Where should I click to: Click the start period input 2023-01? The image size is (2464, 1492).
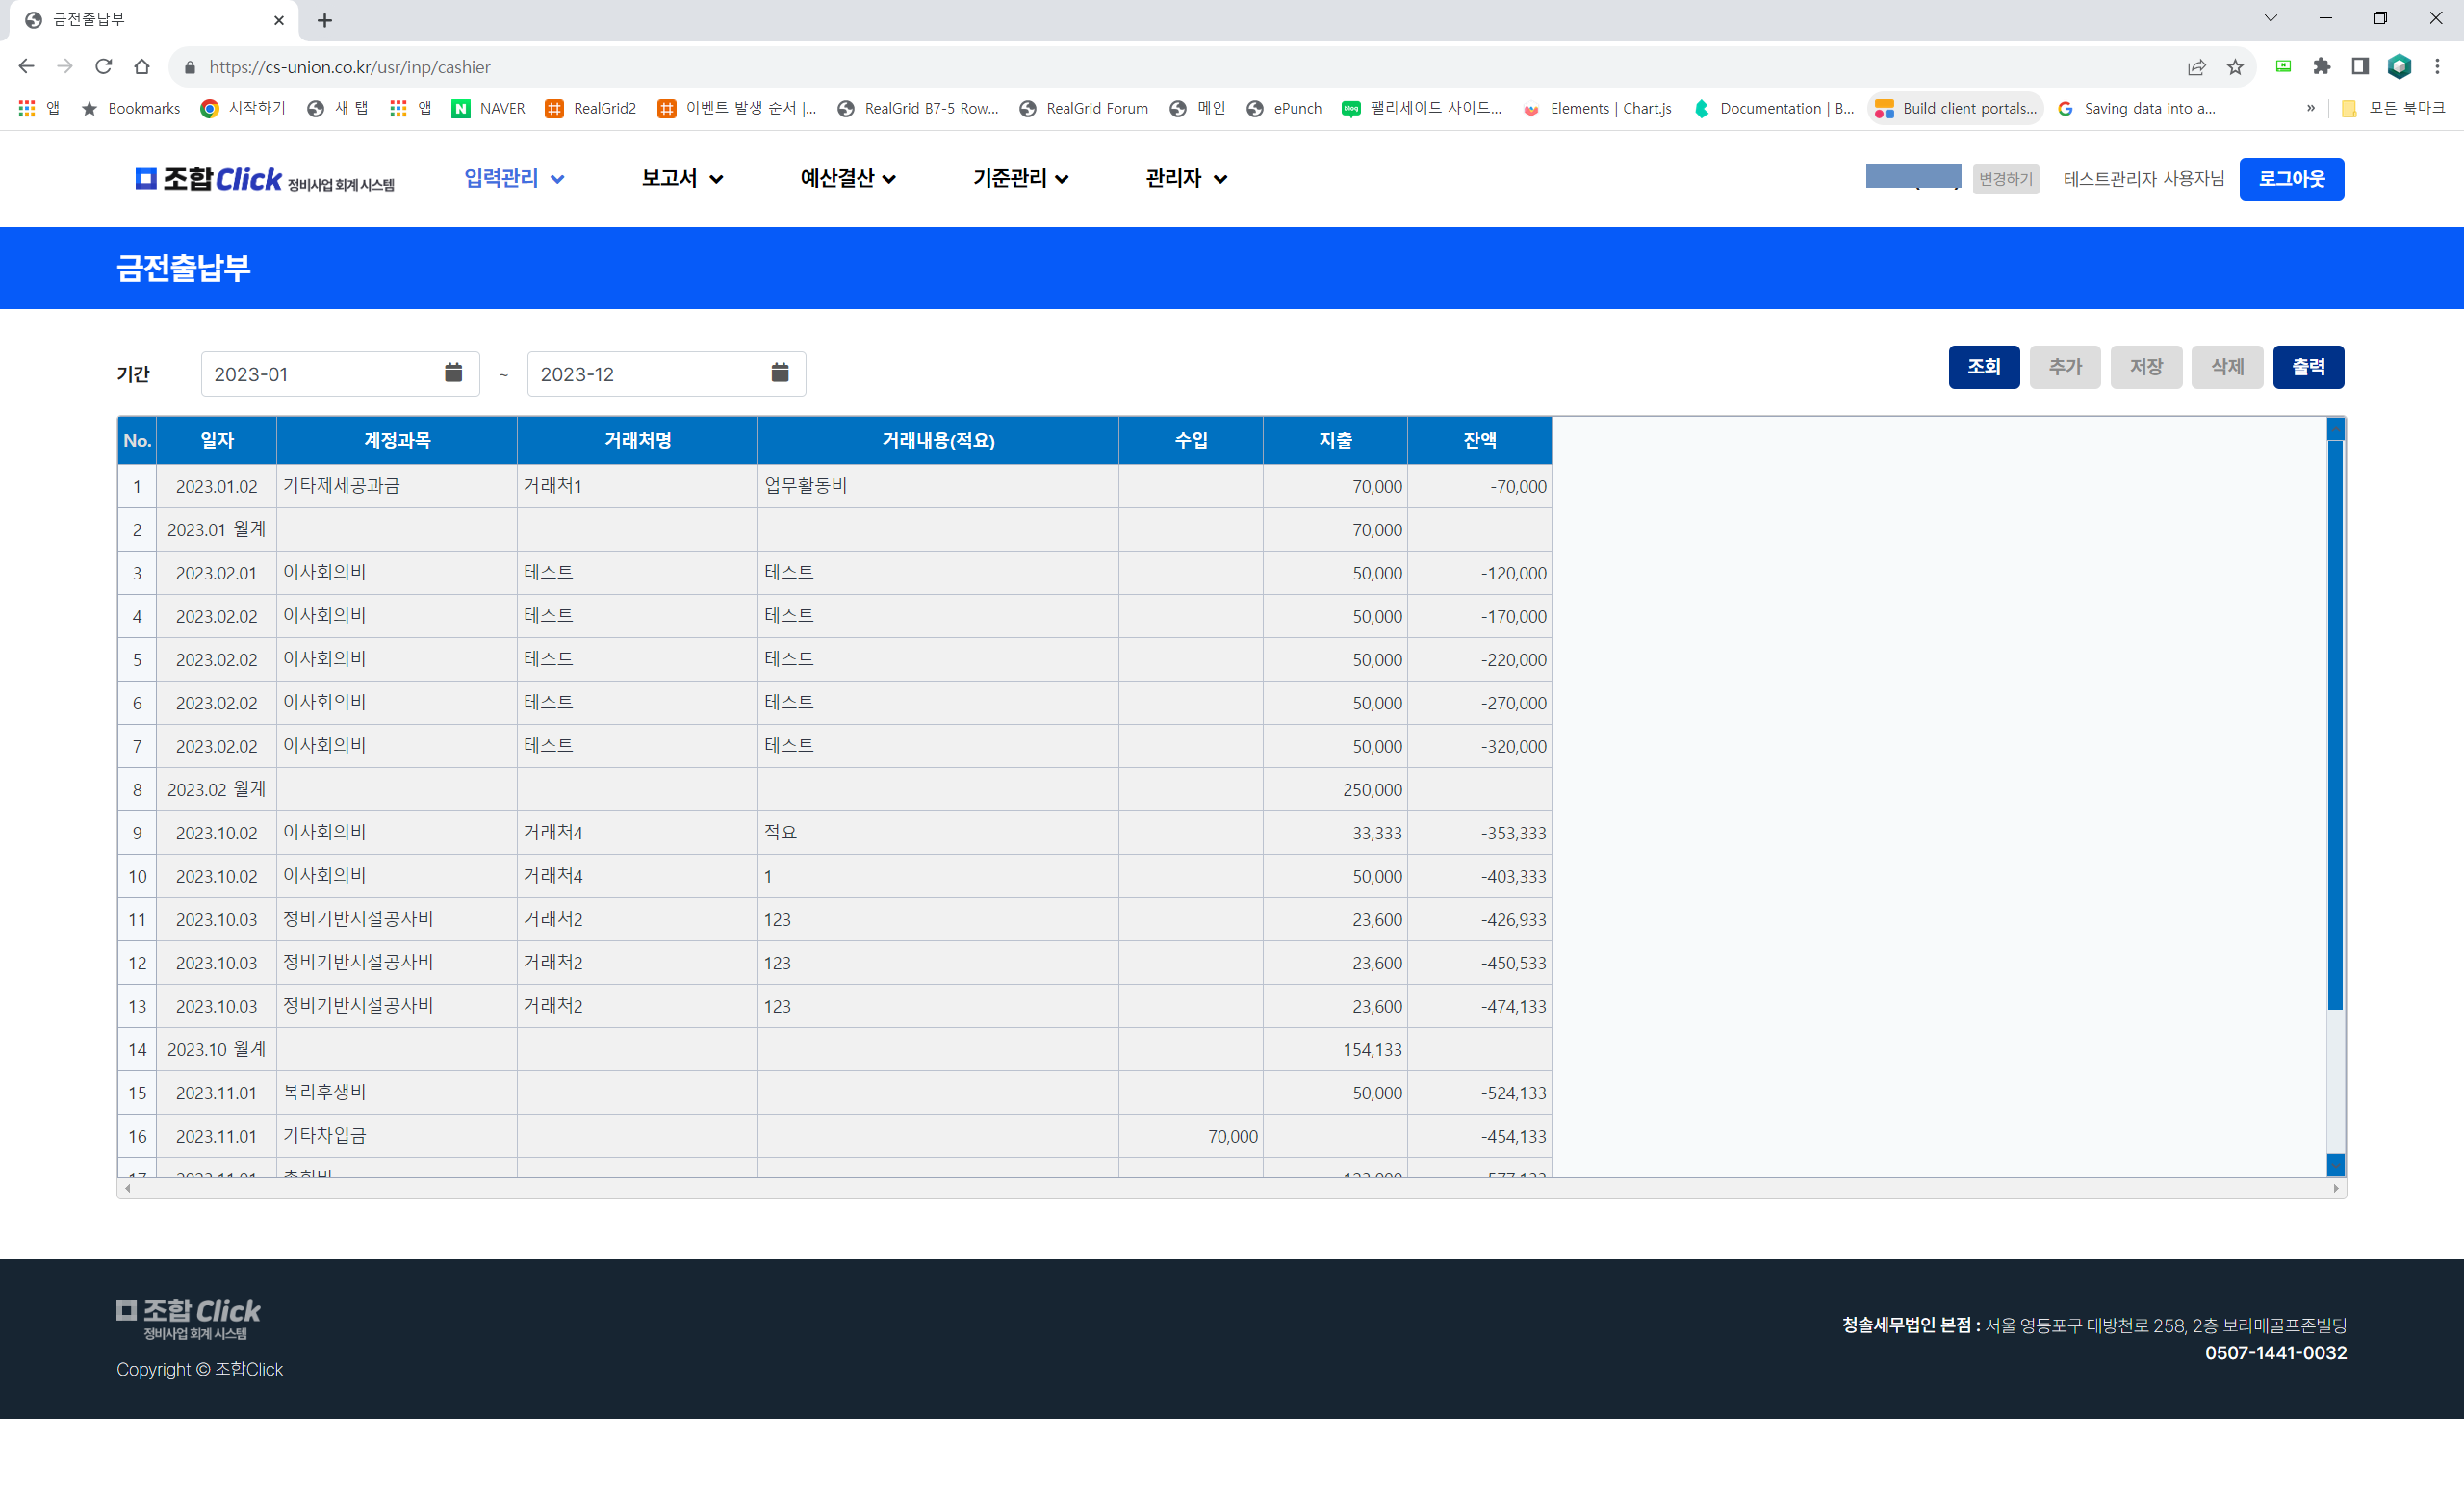tap(320, 374)
